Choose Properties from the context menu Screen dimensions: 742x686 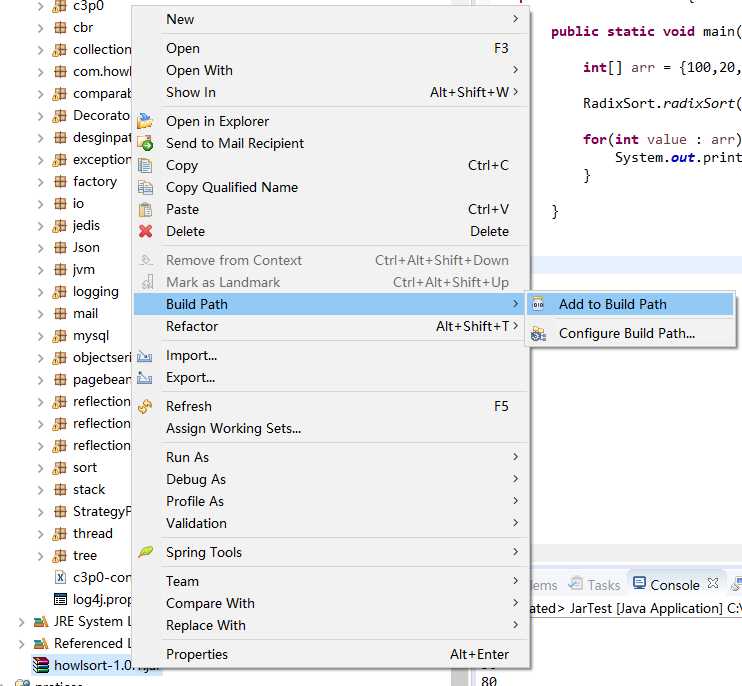[197, 654]
